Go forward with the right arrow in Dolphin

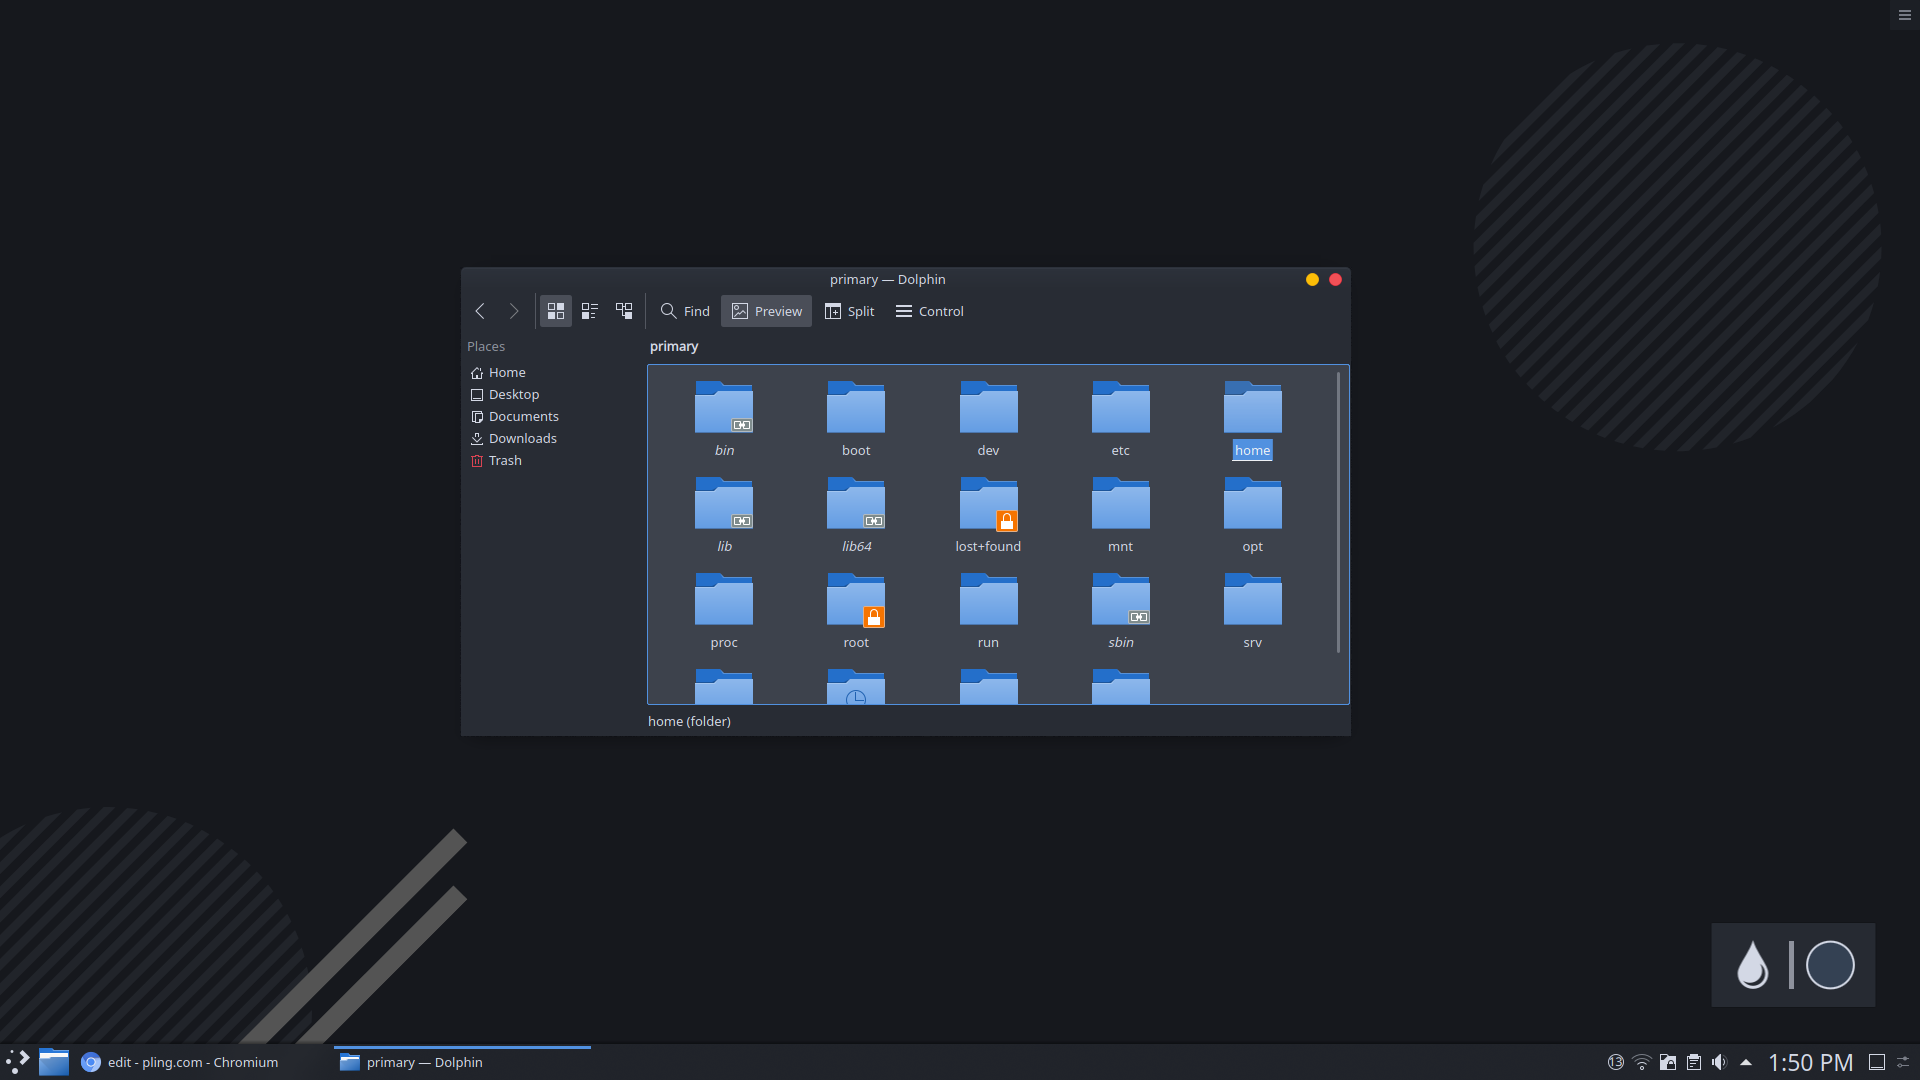tap(513, 311)
